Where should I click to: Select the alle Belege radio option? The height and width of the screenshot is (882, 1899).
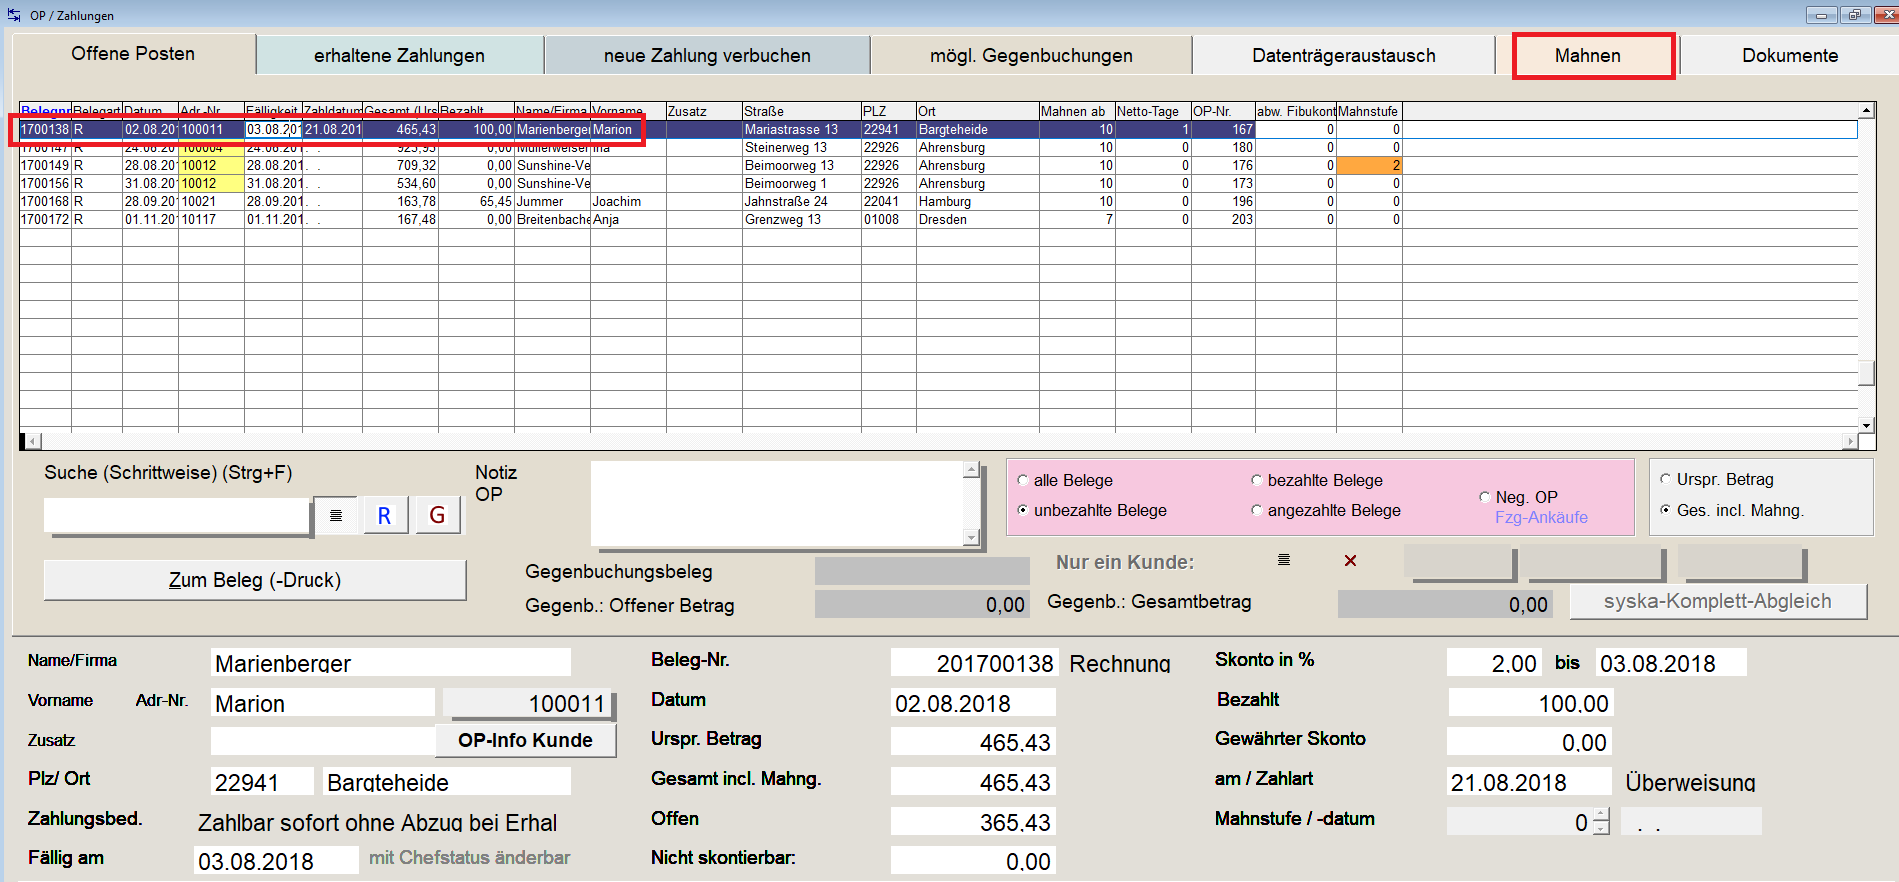(x=1064, y=480)
